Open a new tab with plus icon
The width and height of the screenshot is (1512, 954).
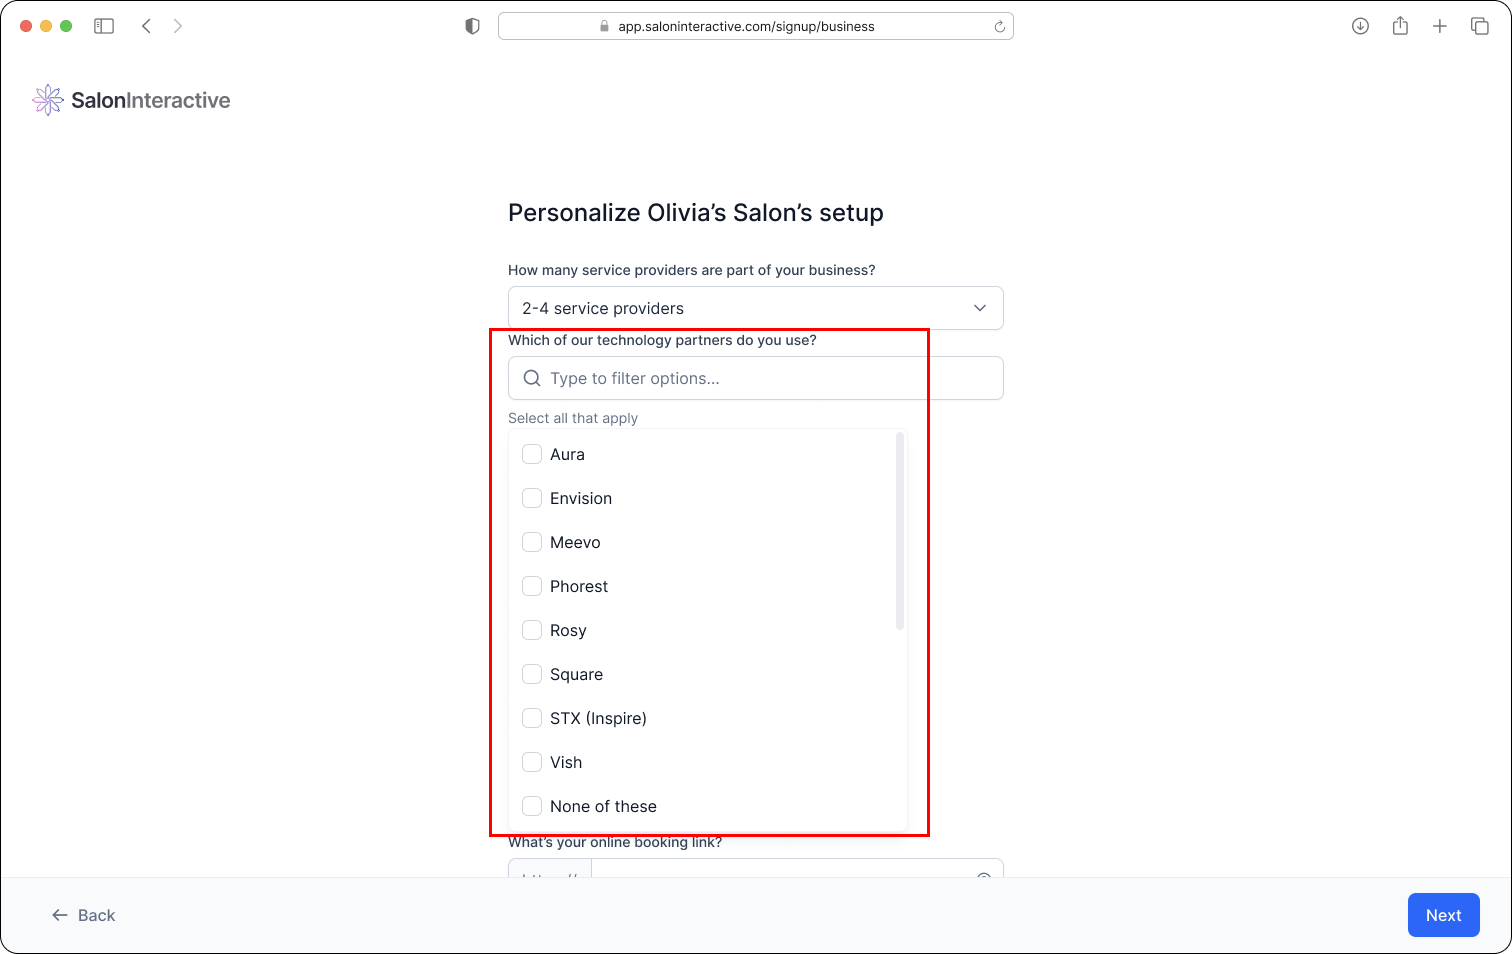(x=1440, y=26)
